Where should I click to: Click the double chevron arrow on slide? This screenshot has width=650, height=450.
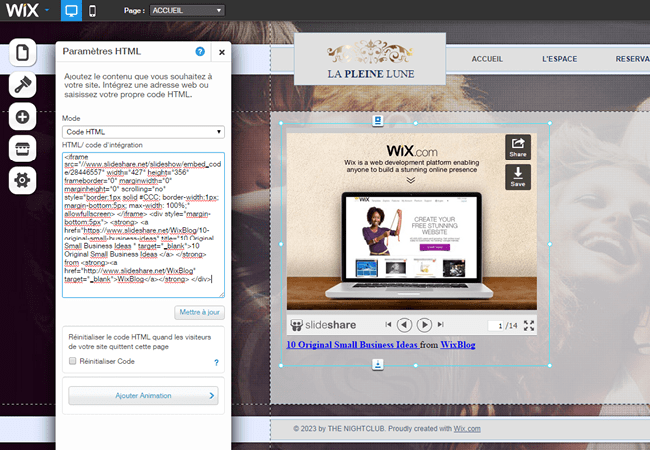(x=410, y=180)
